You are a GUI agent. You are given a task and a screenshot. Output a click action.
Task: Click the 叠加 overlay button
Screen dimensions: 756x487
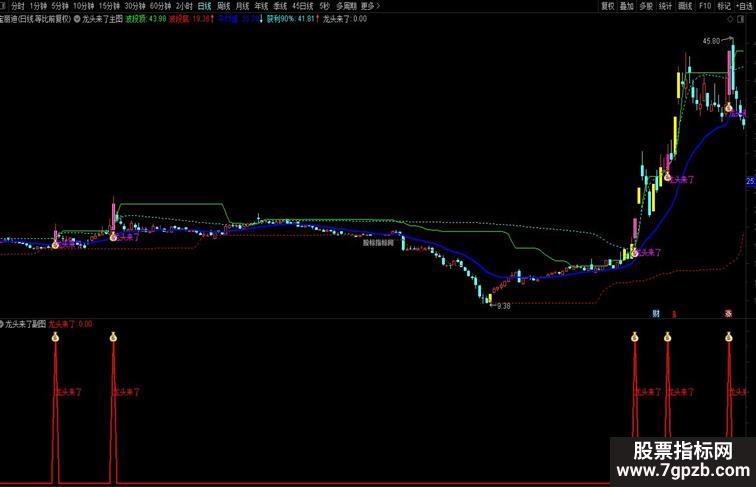[x=626, y=6]
